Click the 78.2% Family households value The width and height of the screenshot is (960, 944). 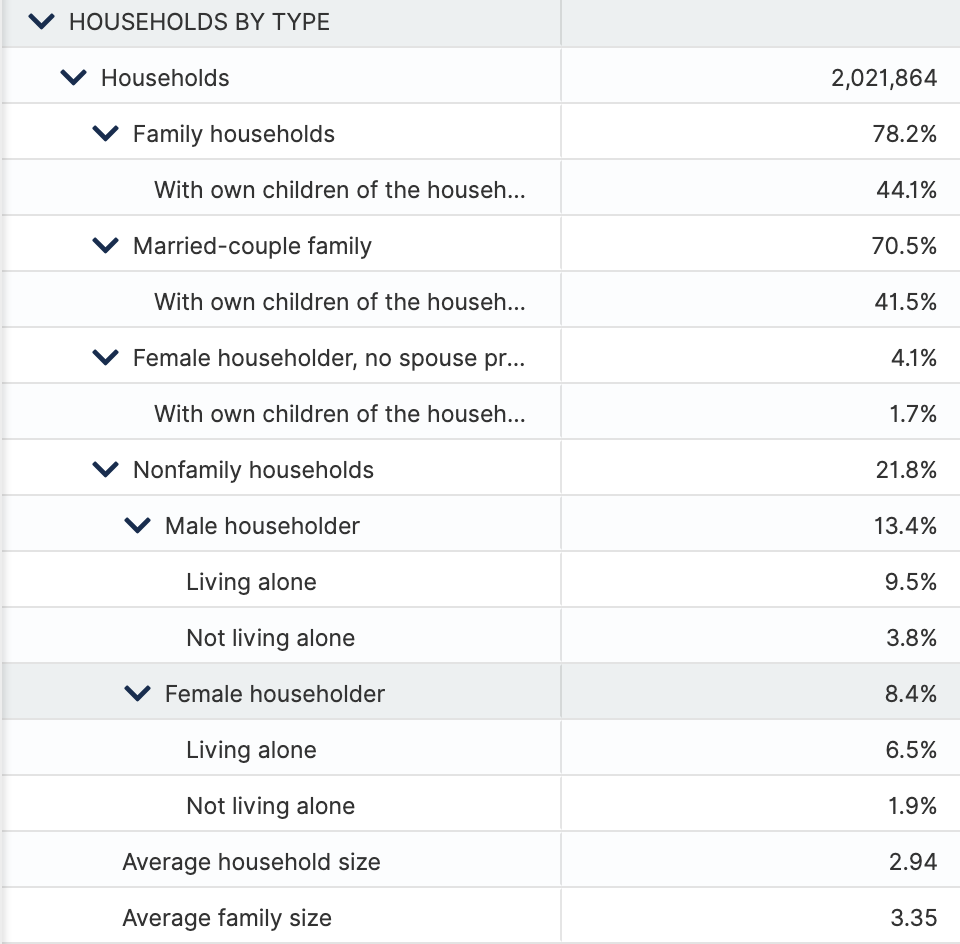[904, 133]
